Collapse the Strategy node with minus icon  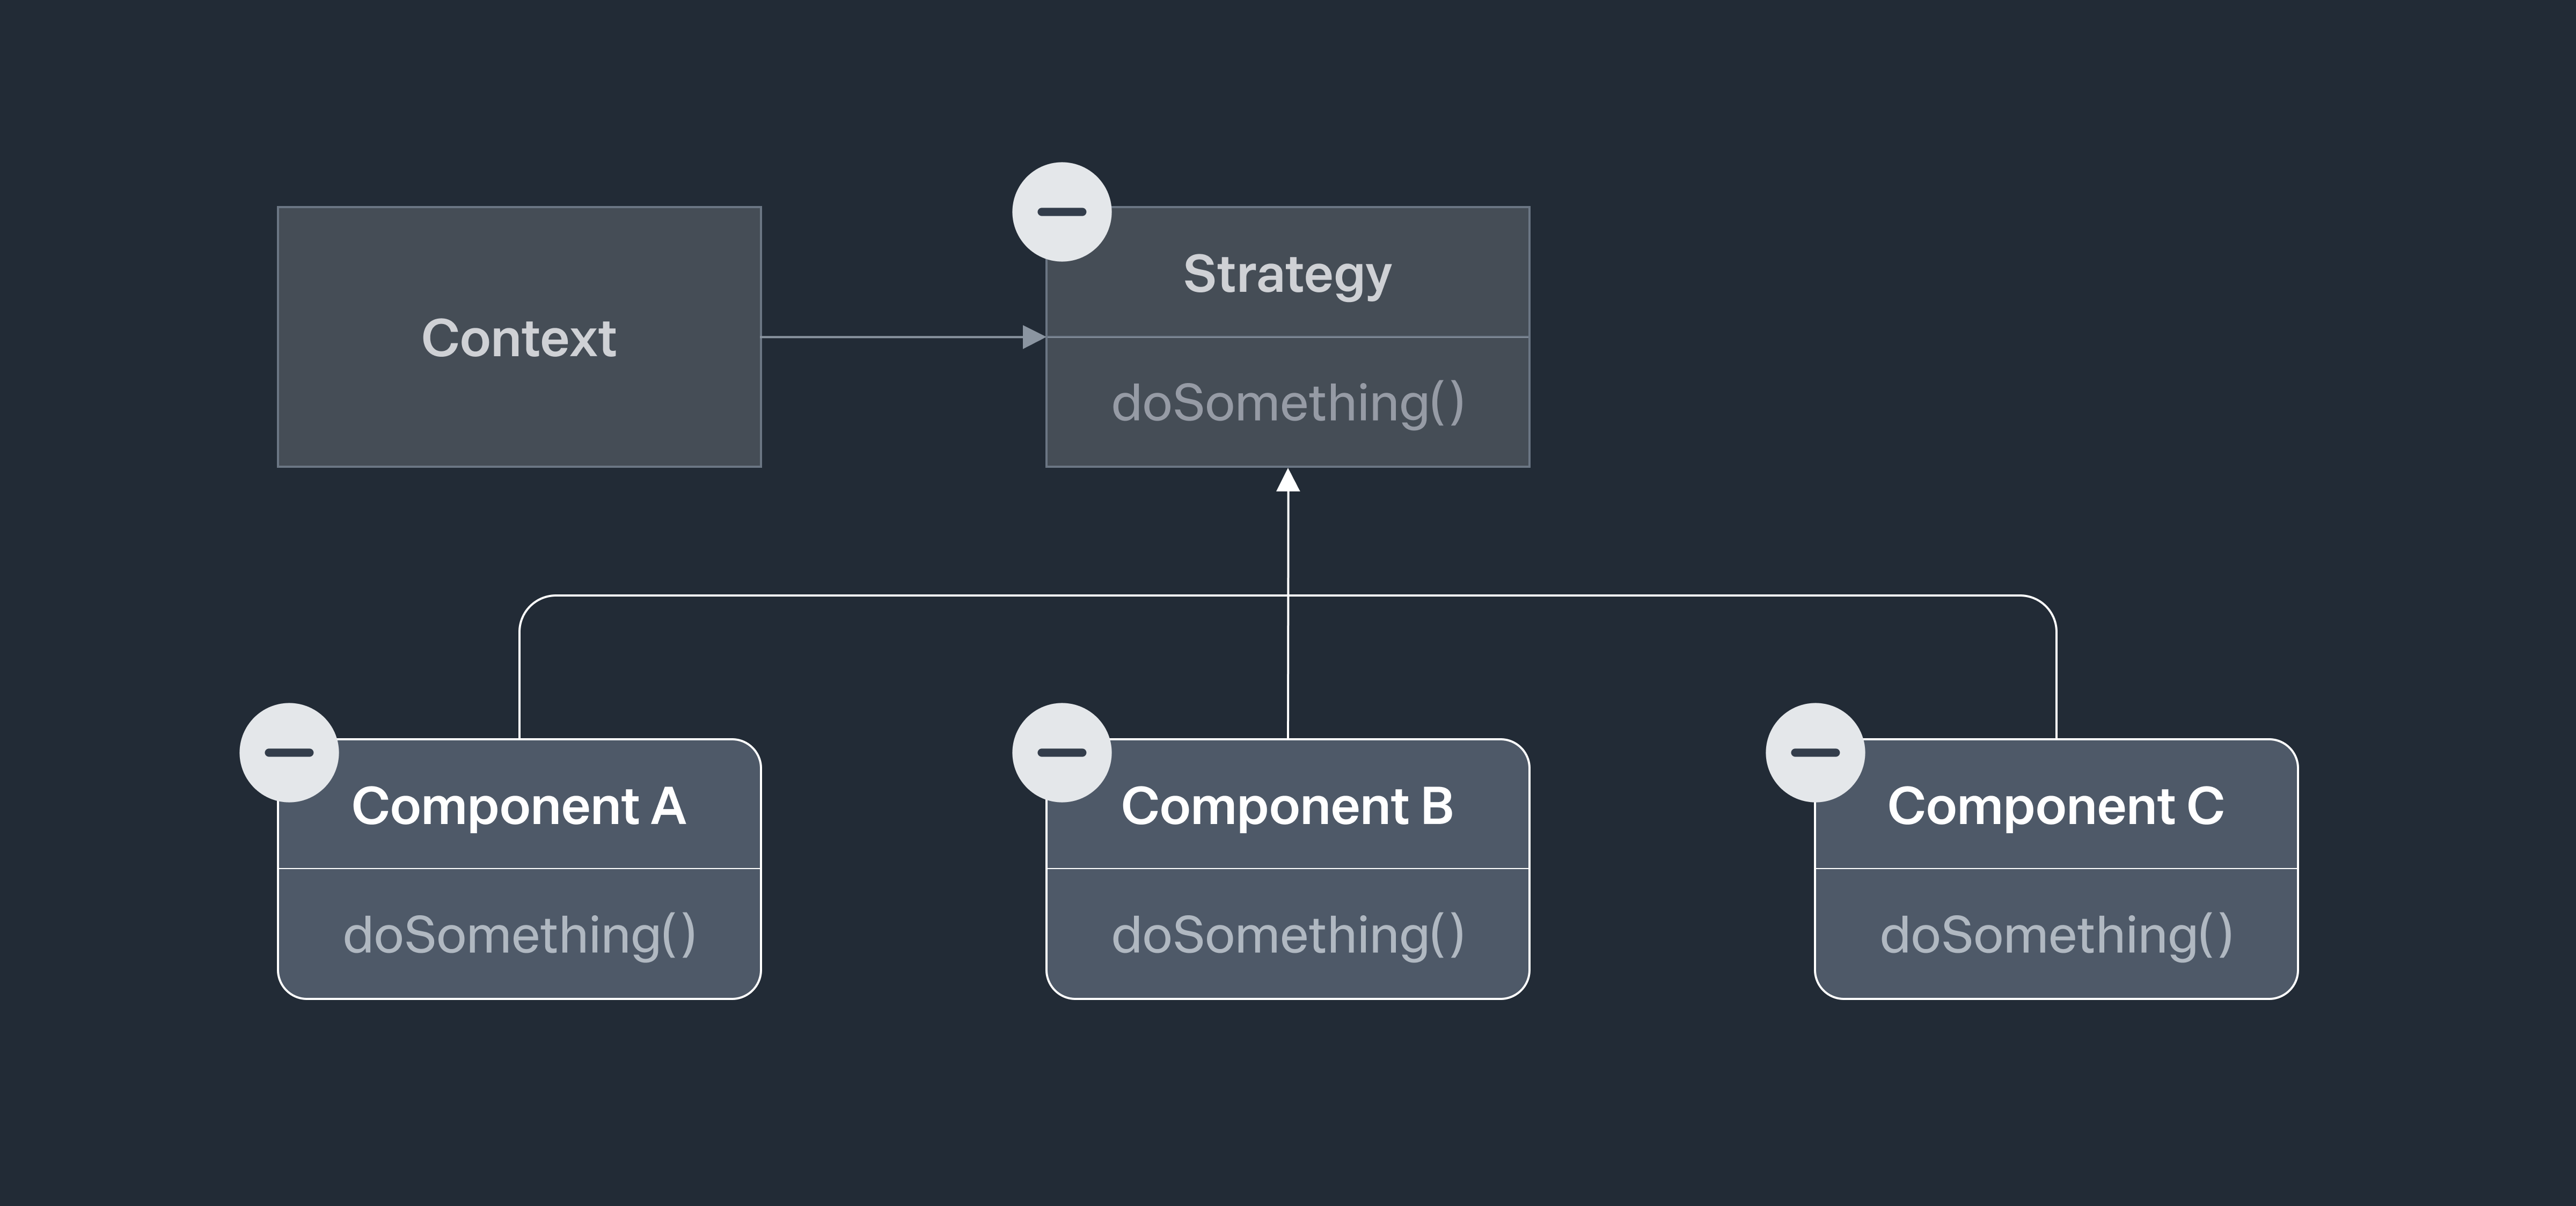click(1061, 212)
